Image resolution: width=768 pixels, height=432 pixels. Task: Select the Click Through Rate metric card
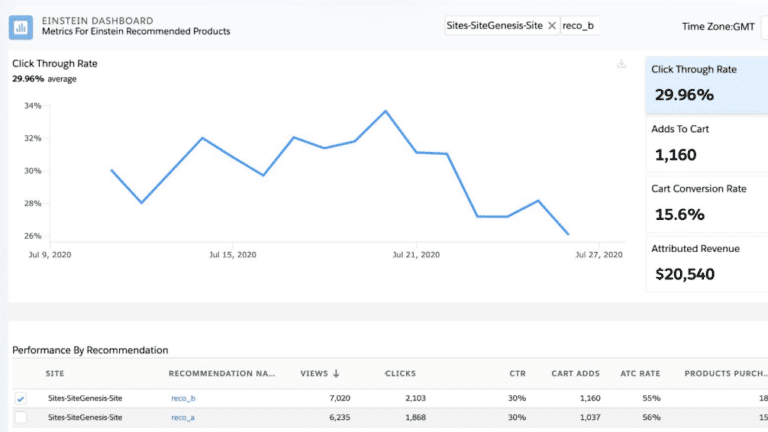point(706,85)
